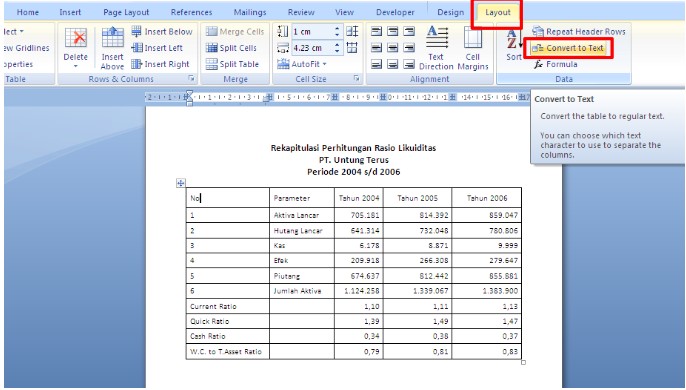The height and width of the screenshot is (390, 686).
Task: Click the Merge Cells command
Action: tap(235, 32)
